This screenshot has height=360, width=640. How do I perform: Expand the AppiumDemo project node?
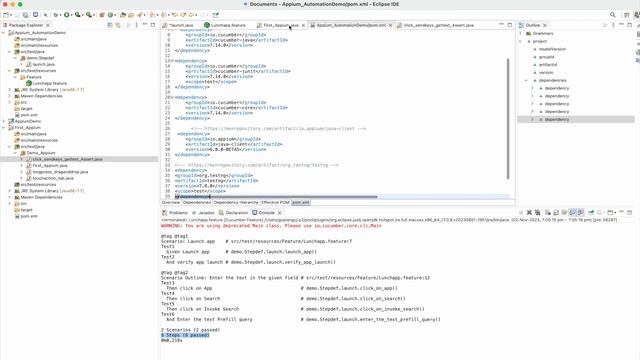tap(4, 121)
